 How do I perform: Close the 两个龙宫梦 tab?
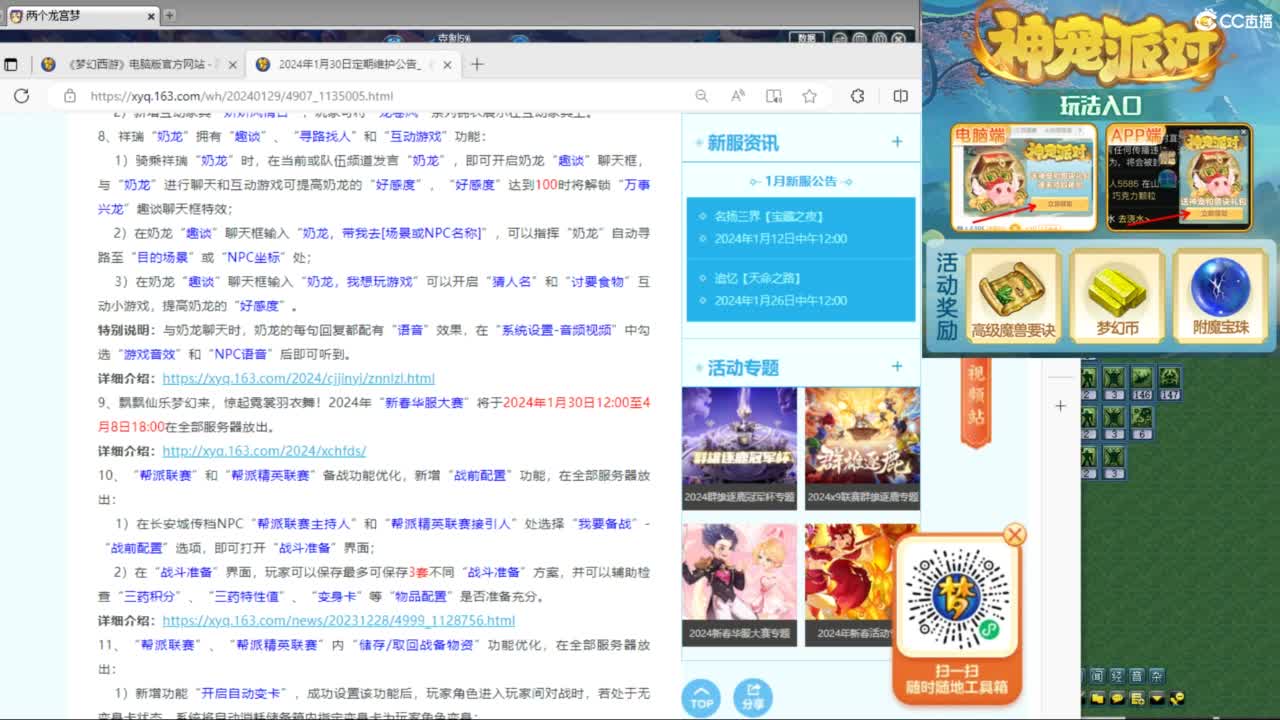point(152,15)
